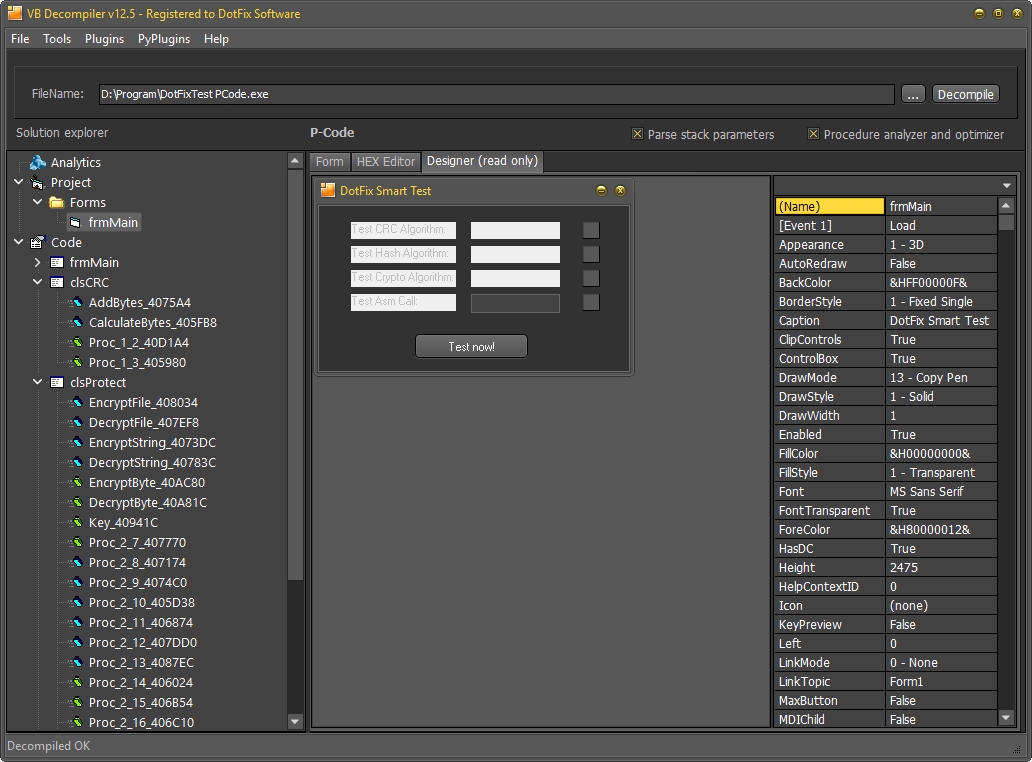Click the VB Decompiler title bar app icon
The height and width of the screenshot is (762, 1032).
click(14, 13)
